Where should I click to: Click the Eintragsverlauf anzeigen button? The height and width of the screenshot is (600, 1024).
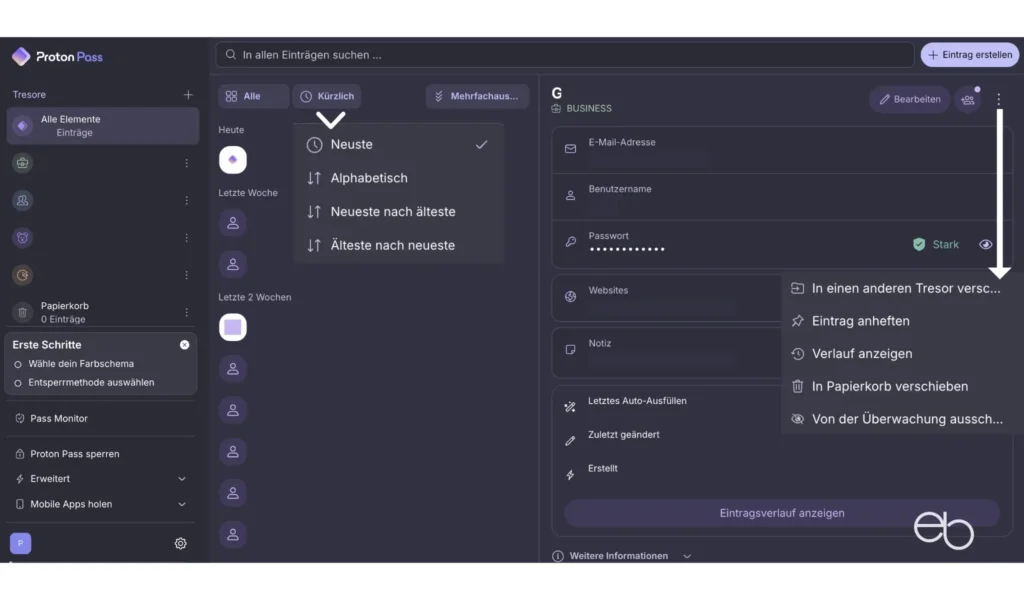click(781, 513)
